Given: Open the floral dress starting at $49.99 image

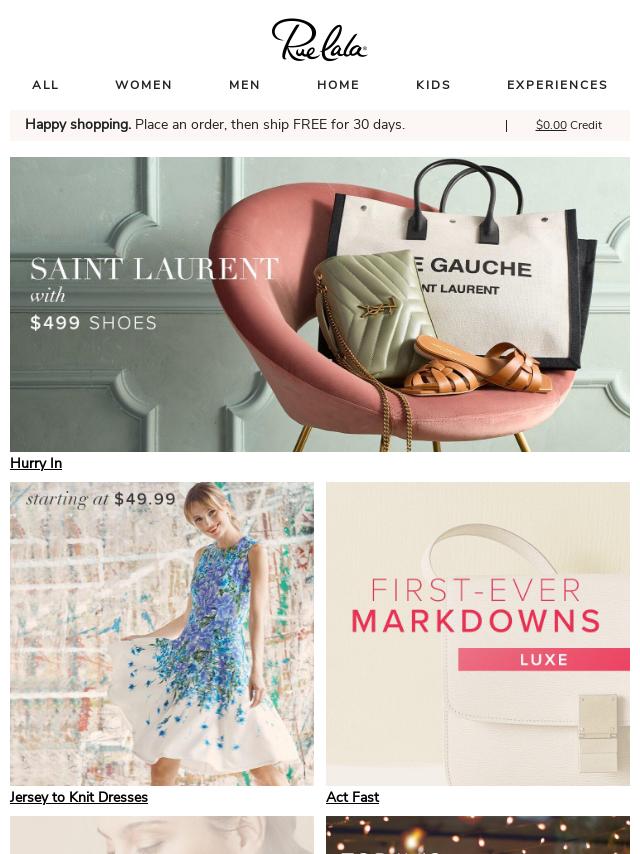Looking at the screenshot, I should [x=162, y=633].
